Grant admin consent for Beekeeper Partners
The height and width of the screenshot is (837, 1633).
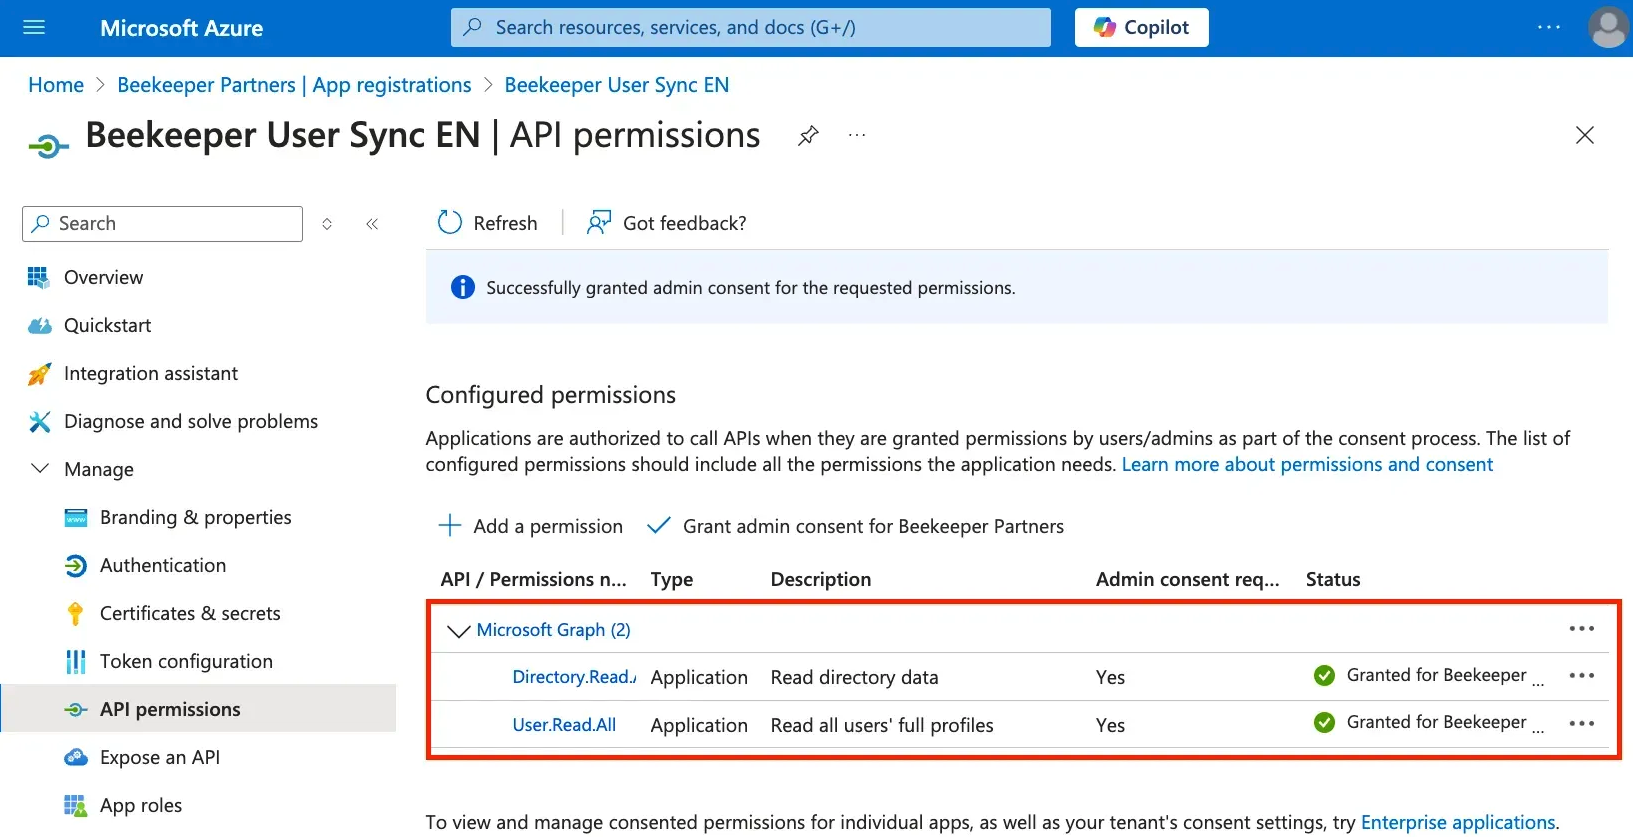coord(856,526)
